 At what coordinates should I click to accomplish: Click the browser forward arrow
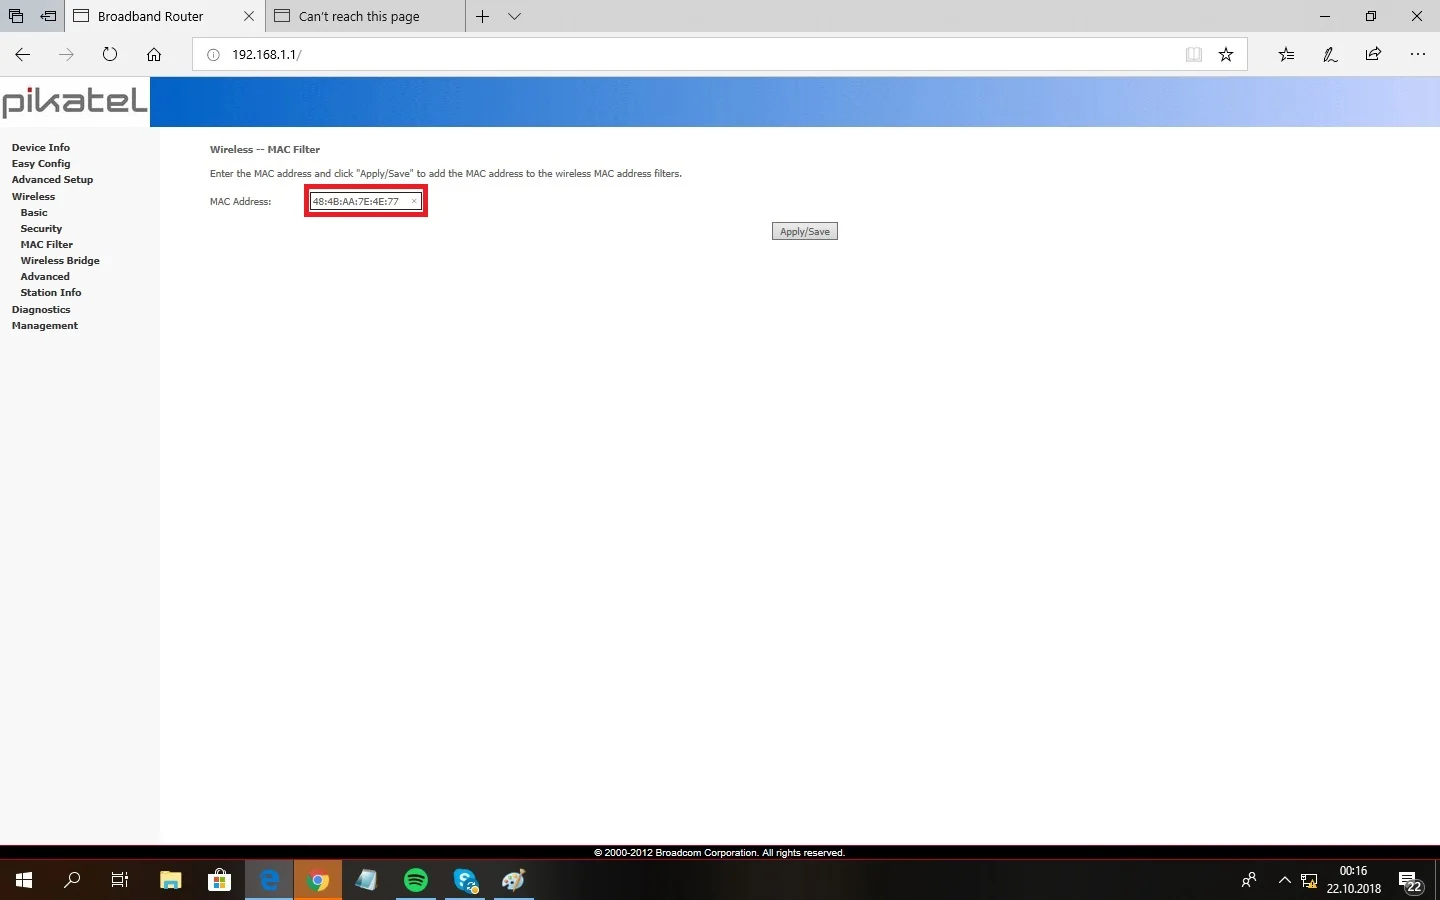click(66, 55)
